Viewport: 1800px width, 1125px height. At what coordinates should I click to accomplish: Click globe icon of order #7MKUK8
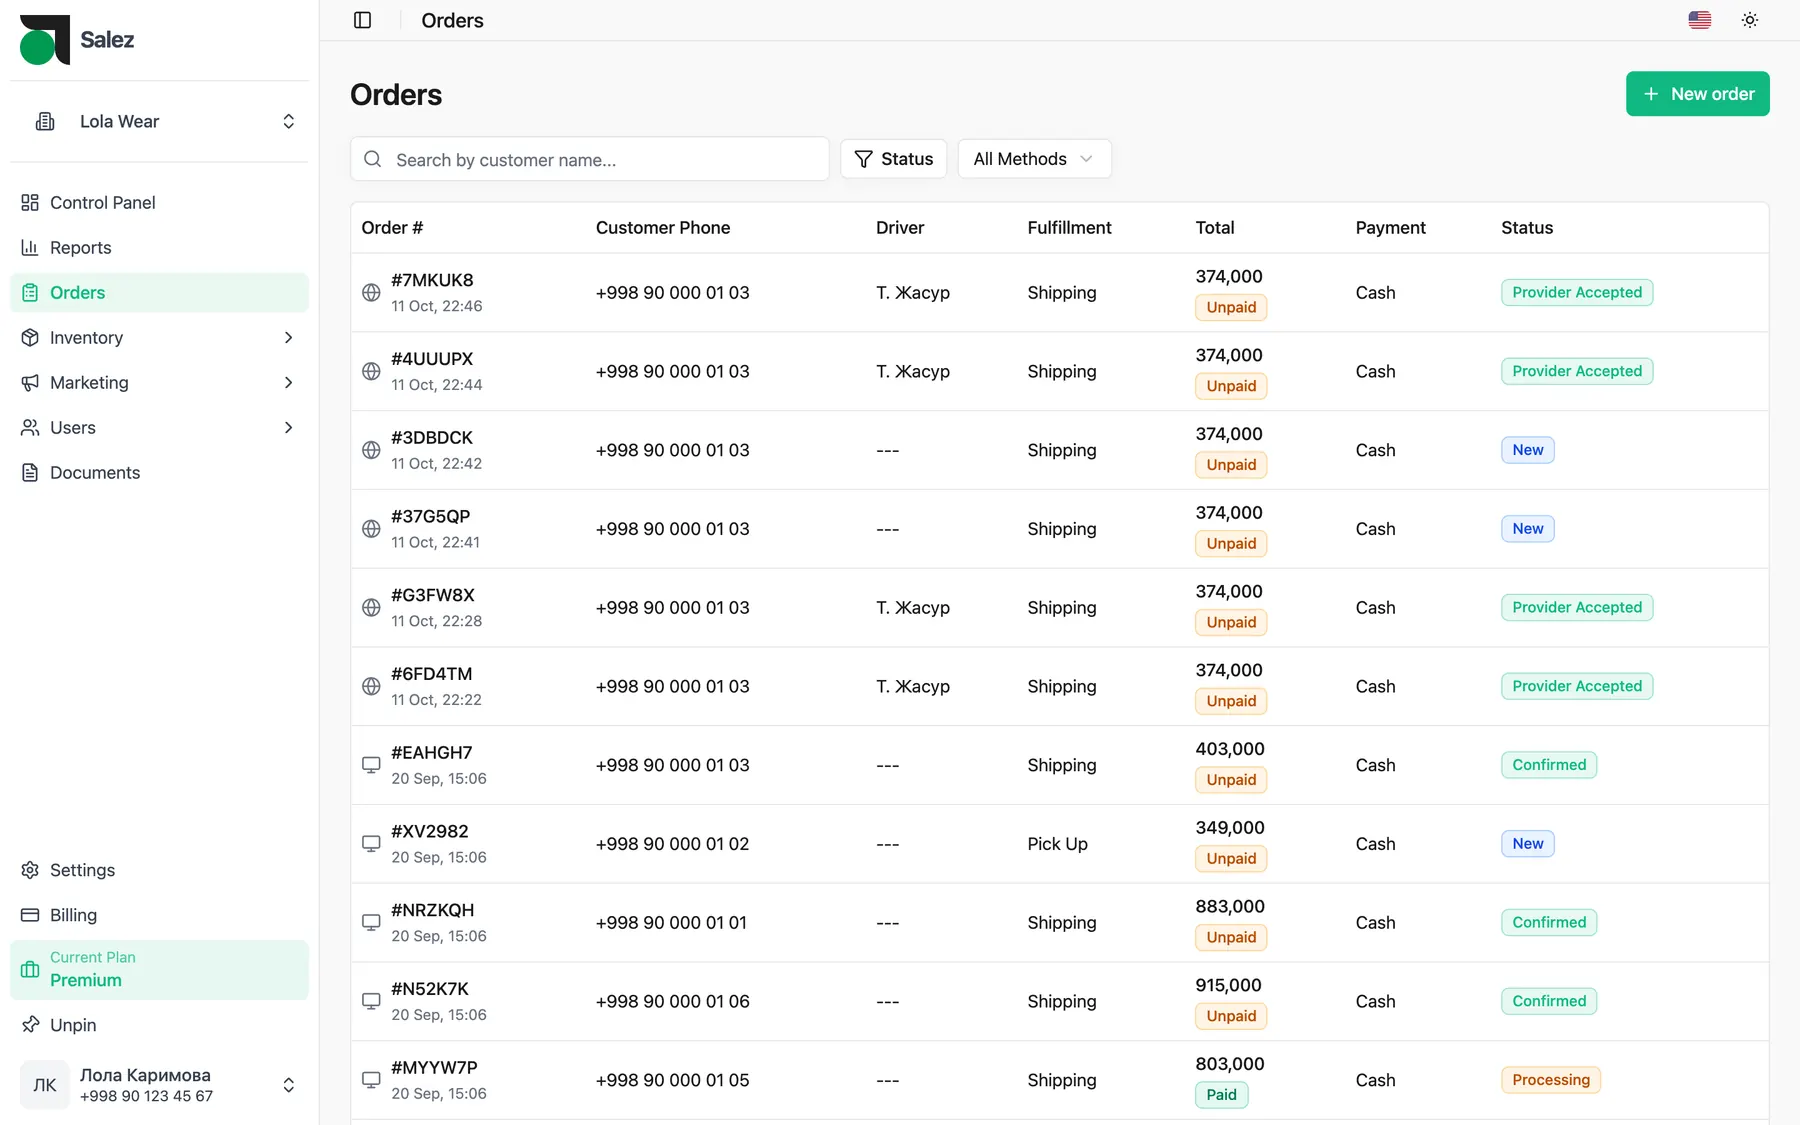[371, 293]
